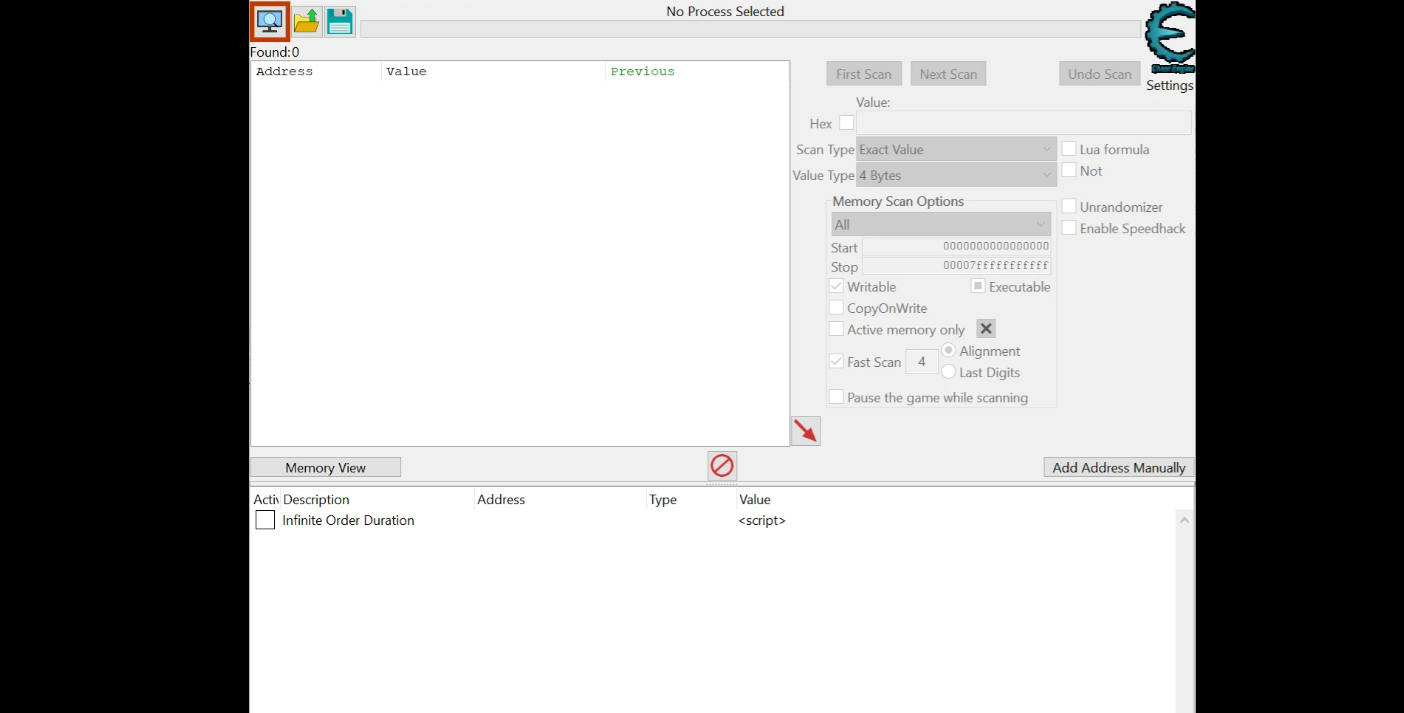
Task: Toggle the Hex checkbox
Action: (x=847, y=123)
